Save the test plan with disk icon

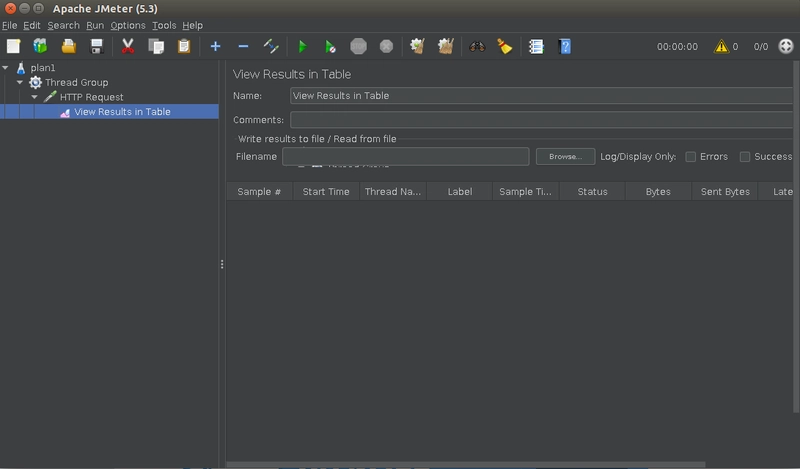(x=96, y=46)
